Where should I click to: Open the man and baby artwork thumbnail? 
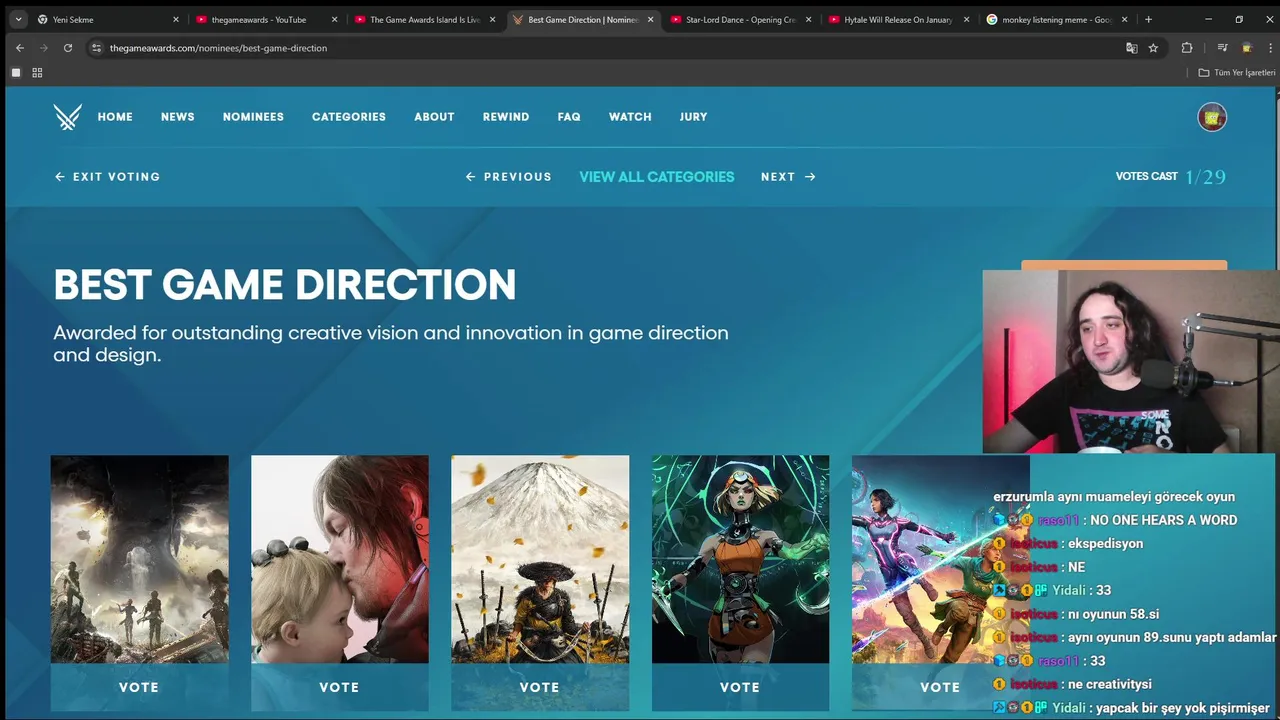coord(340,559)
